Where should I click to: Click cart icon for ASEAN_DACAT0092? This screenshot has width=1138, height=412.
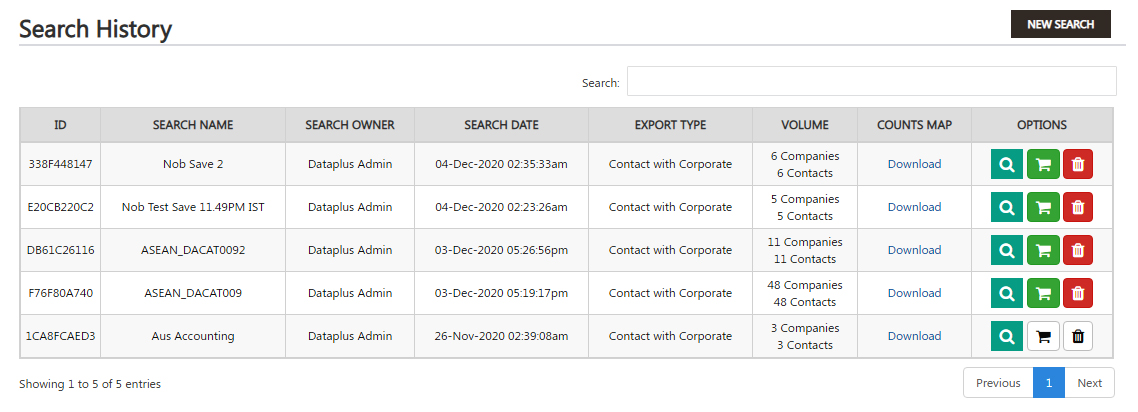pos(1043,250)
